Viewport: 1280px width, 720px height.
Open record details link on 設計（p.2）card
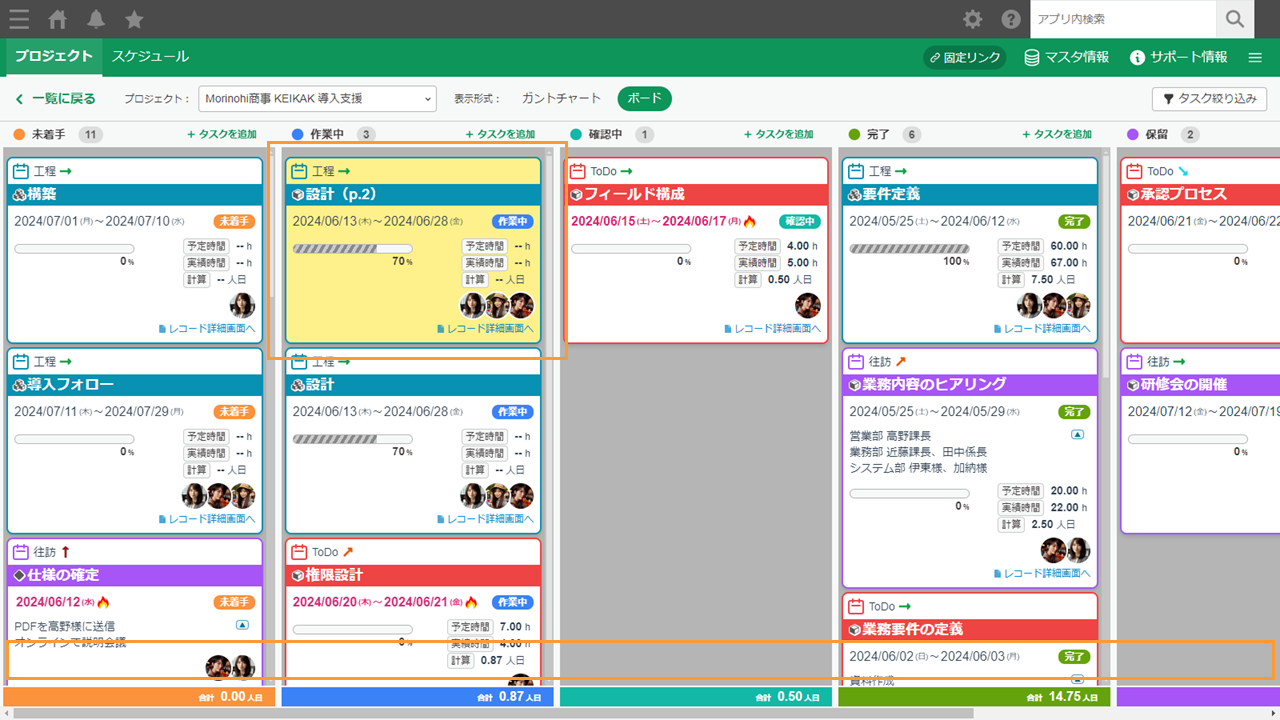coord(485,328)
